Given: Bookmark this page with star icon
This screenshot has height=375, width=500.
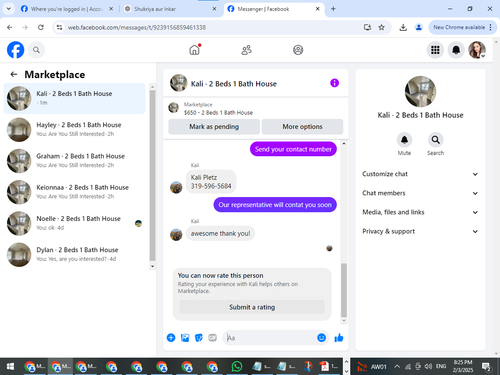Looking at the screenshot, I should [x=382, y=27].
